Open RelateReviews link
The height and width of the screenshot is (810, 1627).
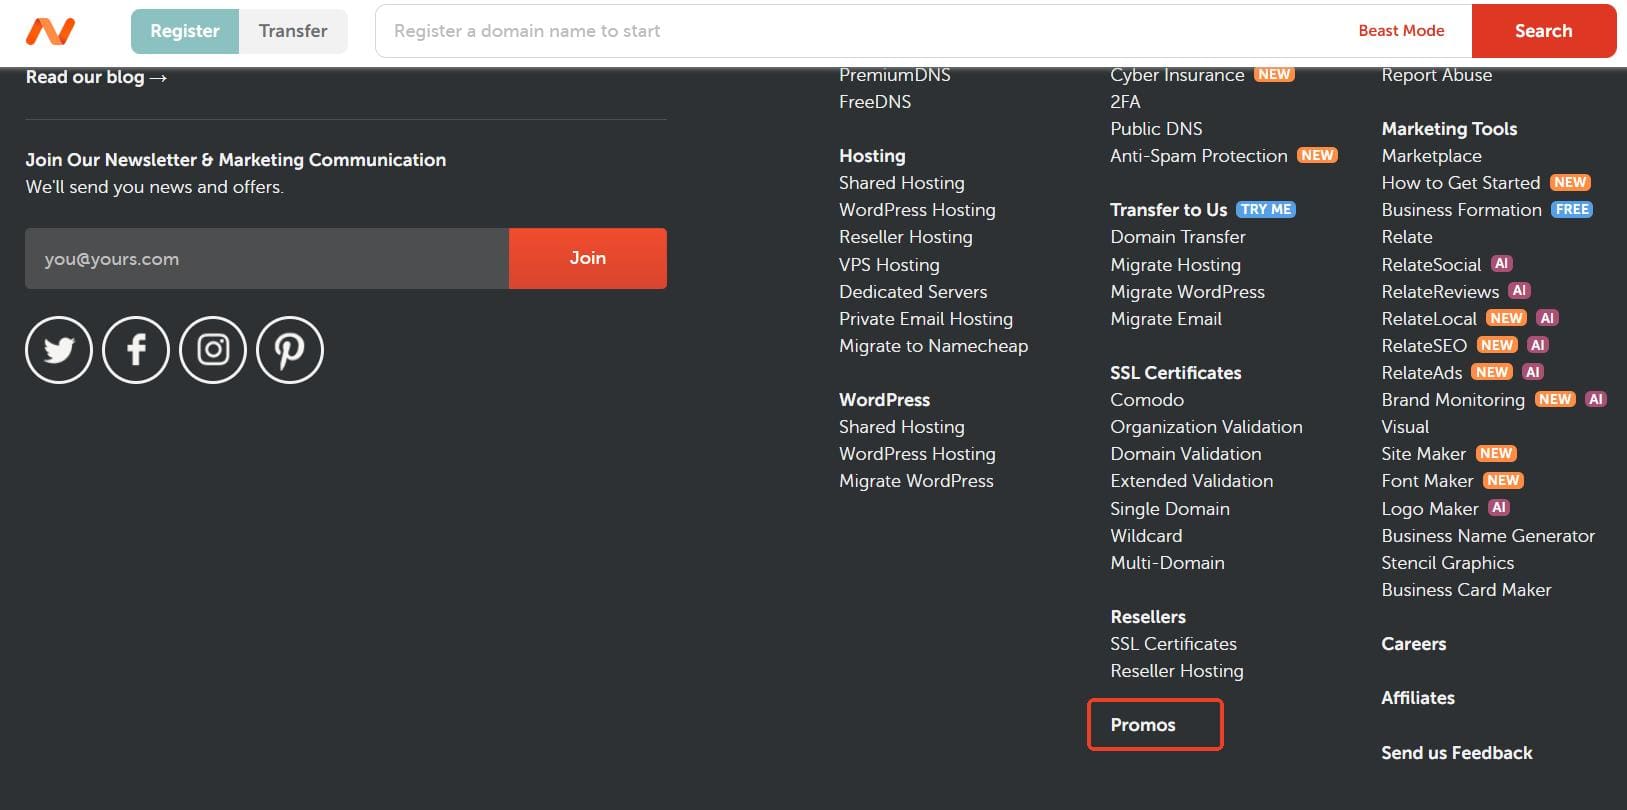coord(1440,292)
